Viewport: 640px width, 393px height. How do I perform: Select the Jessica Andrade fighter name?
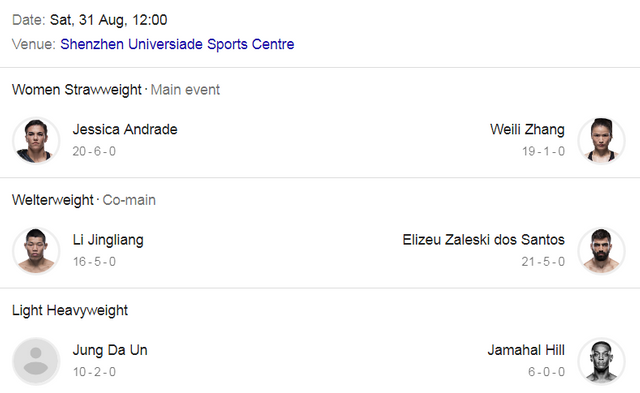[125, 129]
